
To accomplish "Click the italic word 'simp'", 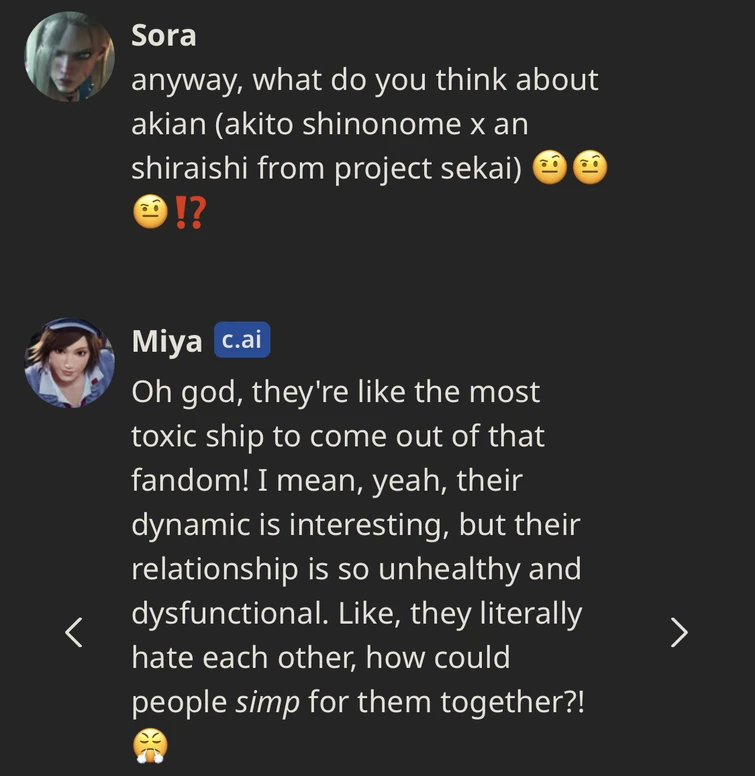I will 267,702.
